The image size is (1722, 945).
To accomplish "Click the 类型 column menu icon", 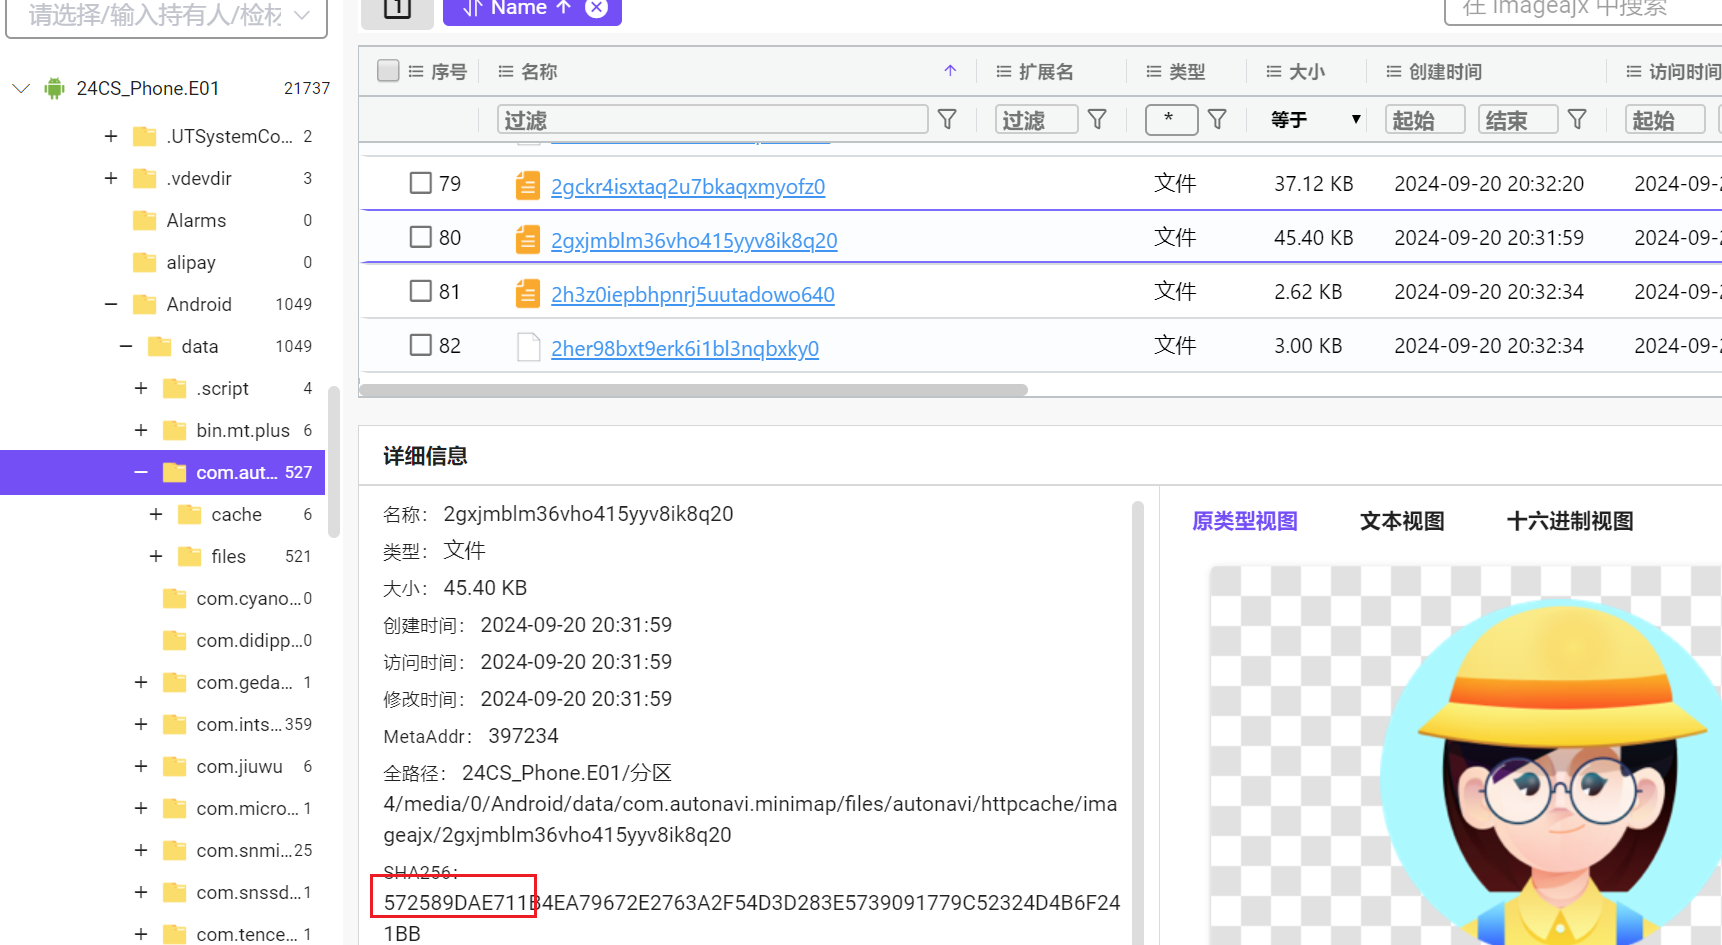I will [x=1154, y=72].
